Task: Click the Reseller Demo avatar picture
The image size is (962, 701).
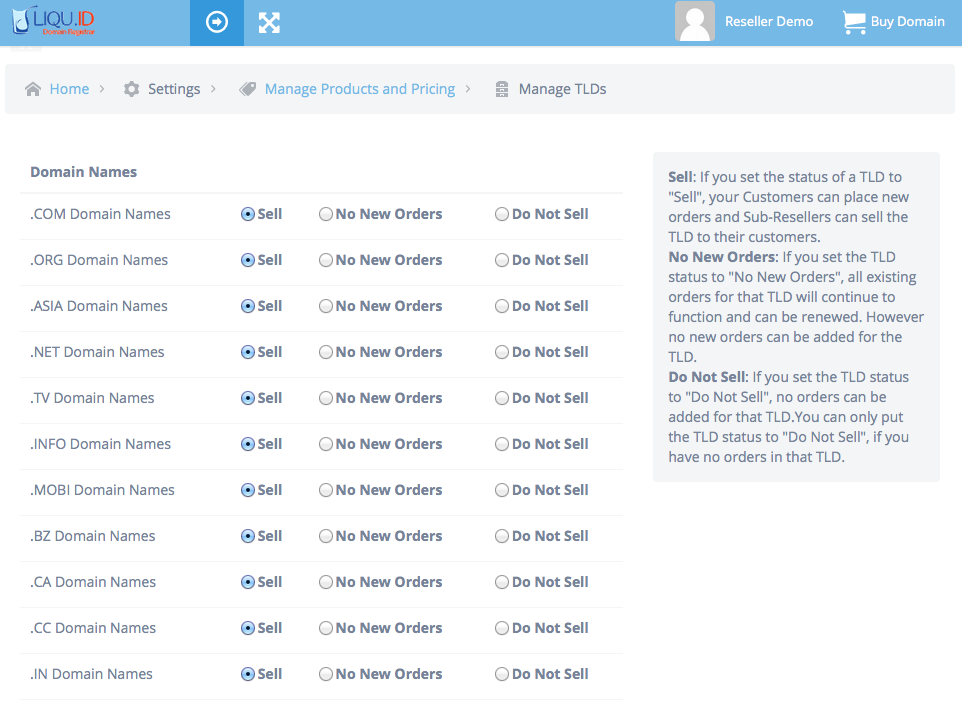Action: [x=695, y=22]
